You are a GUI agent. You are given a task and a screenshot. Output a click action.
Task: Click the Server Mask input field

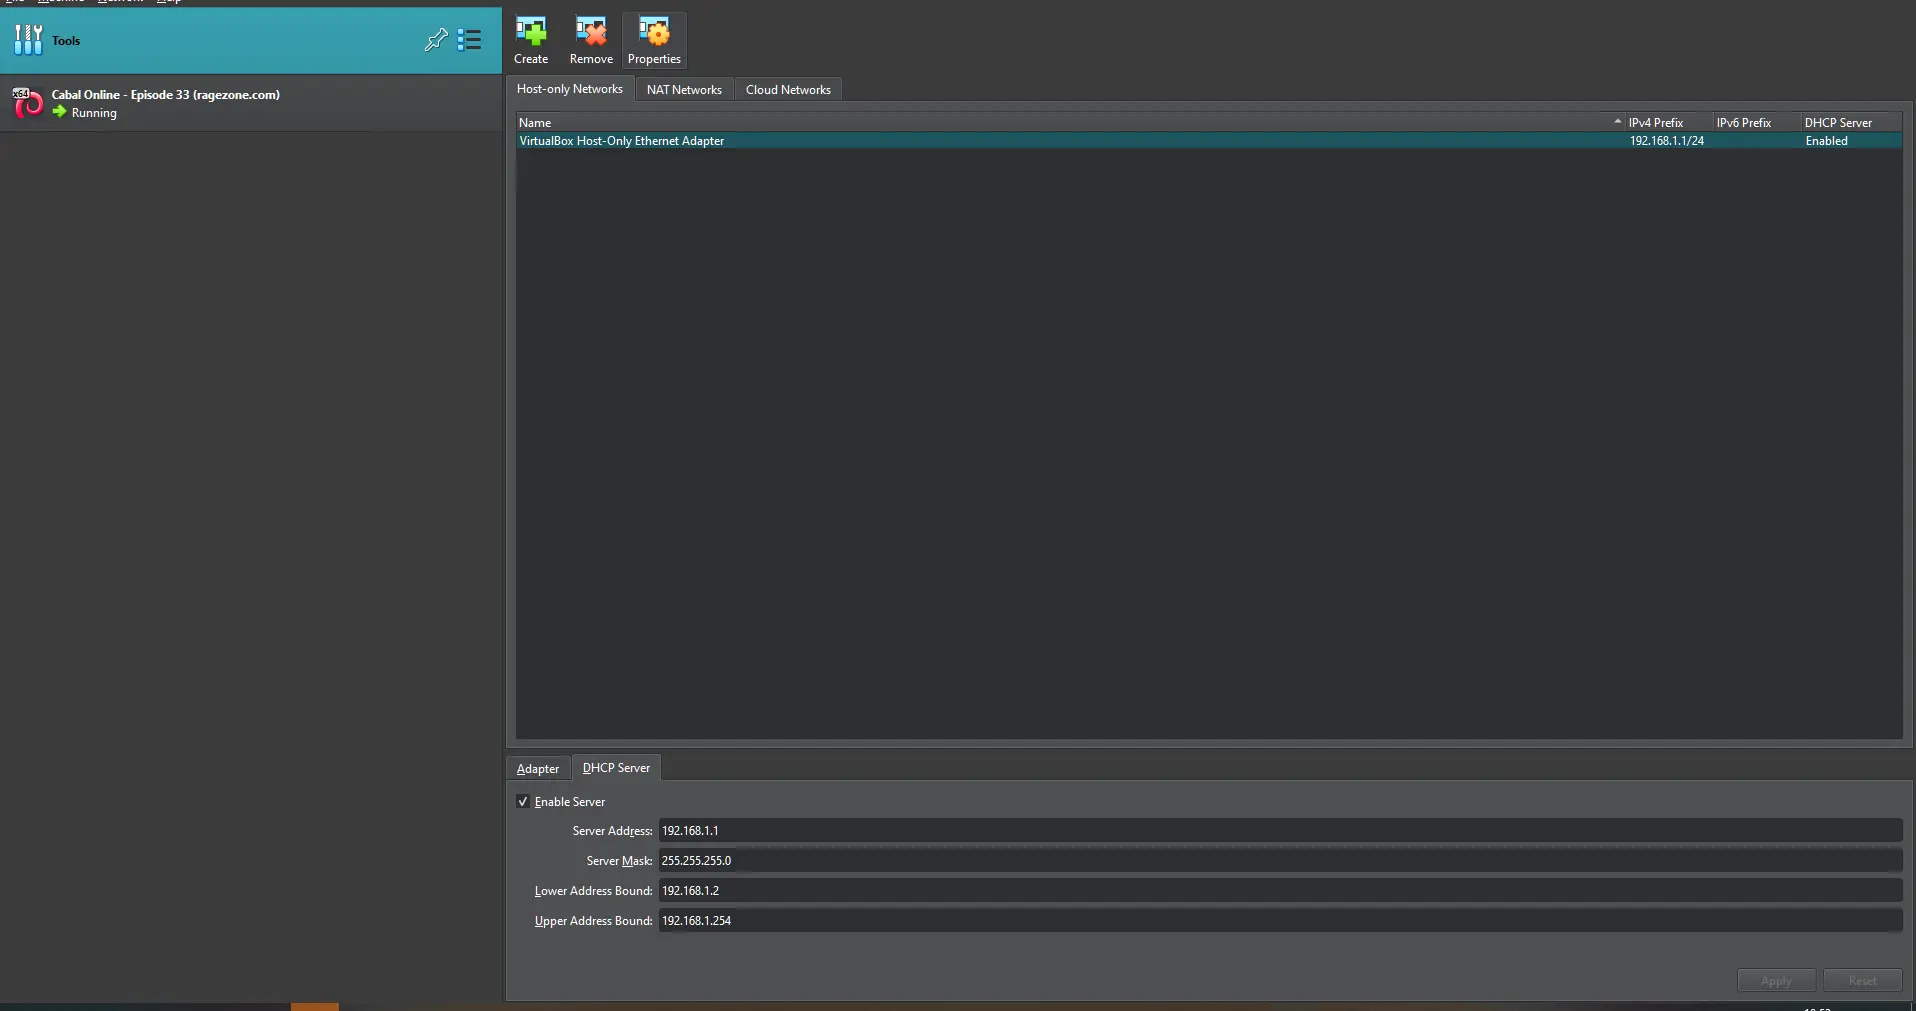pyautogui.click(x=1280, y=861)
